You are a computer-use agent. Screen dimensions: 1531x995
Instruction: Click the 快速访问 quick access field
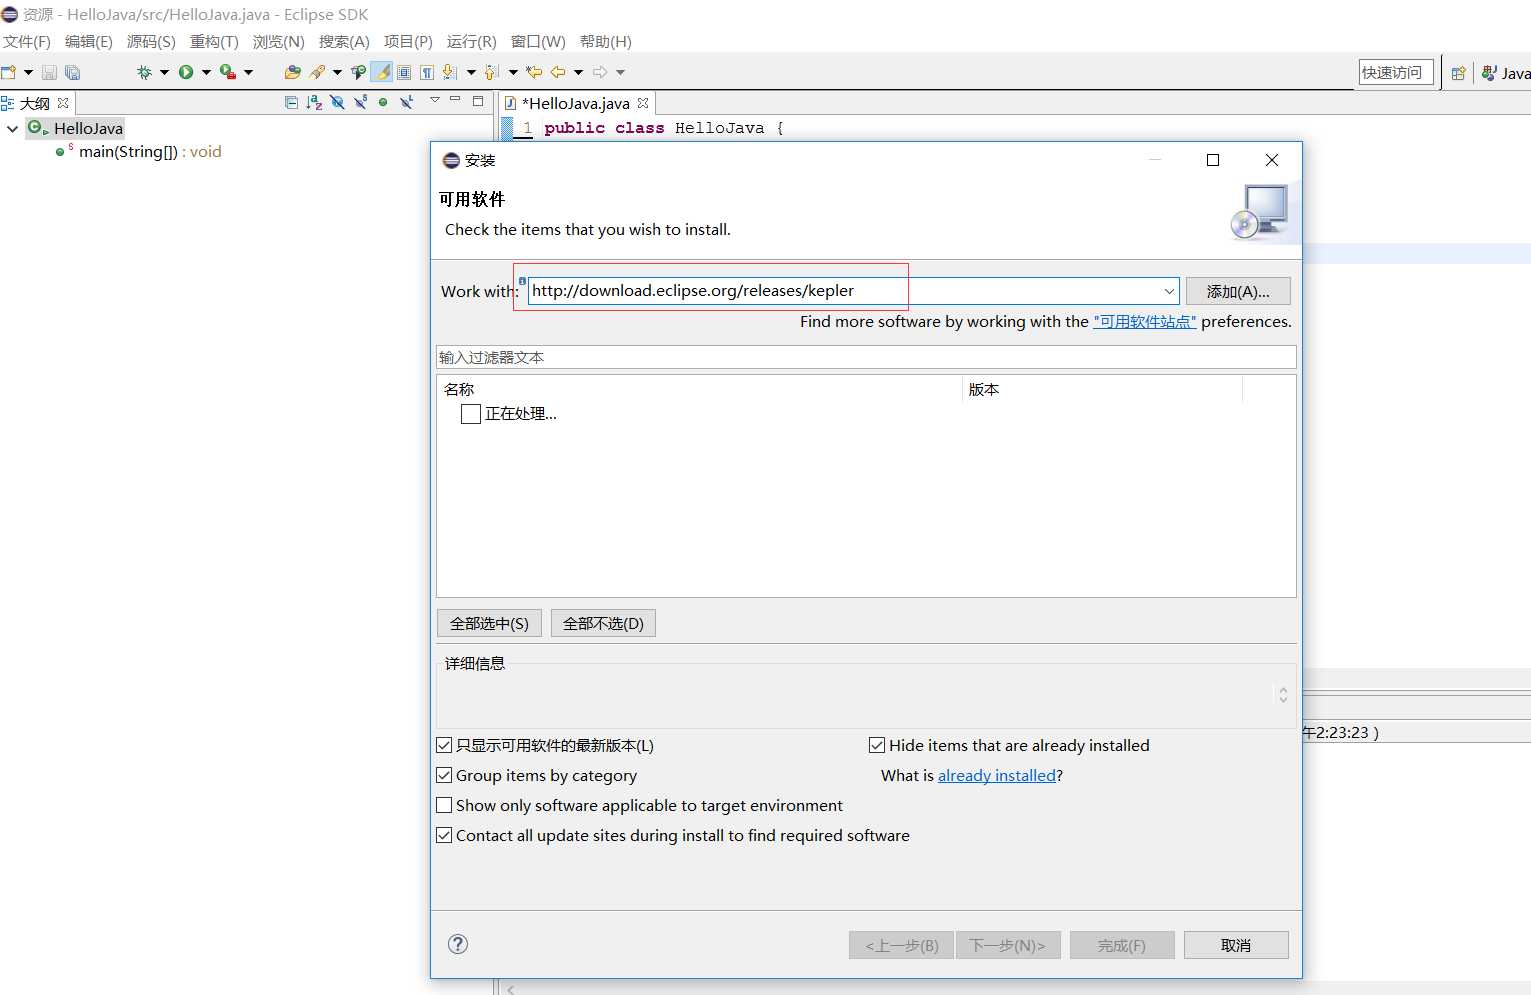(x=1396, y=72)
